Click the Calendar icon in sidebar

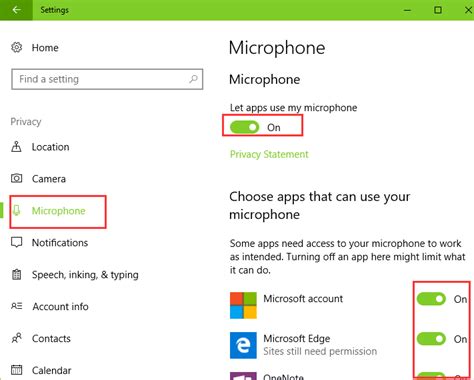17,370
